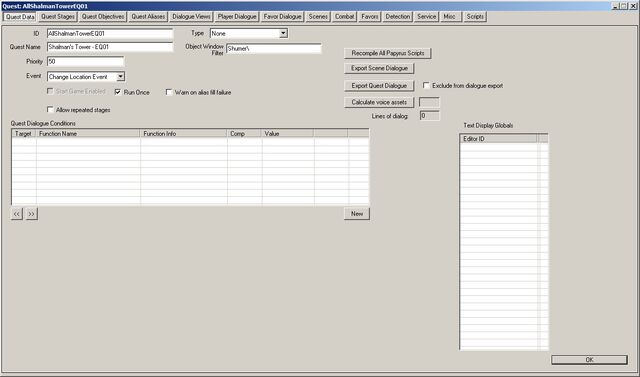640x377 pixels.
Task: Click New condition button
Action: click(x=357, y=214)
